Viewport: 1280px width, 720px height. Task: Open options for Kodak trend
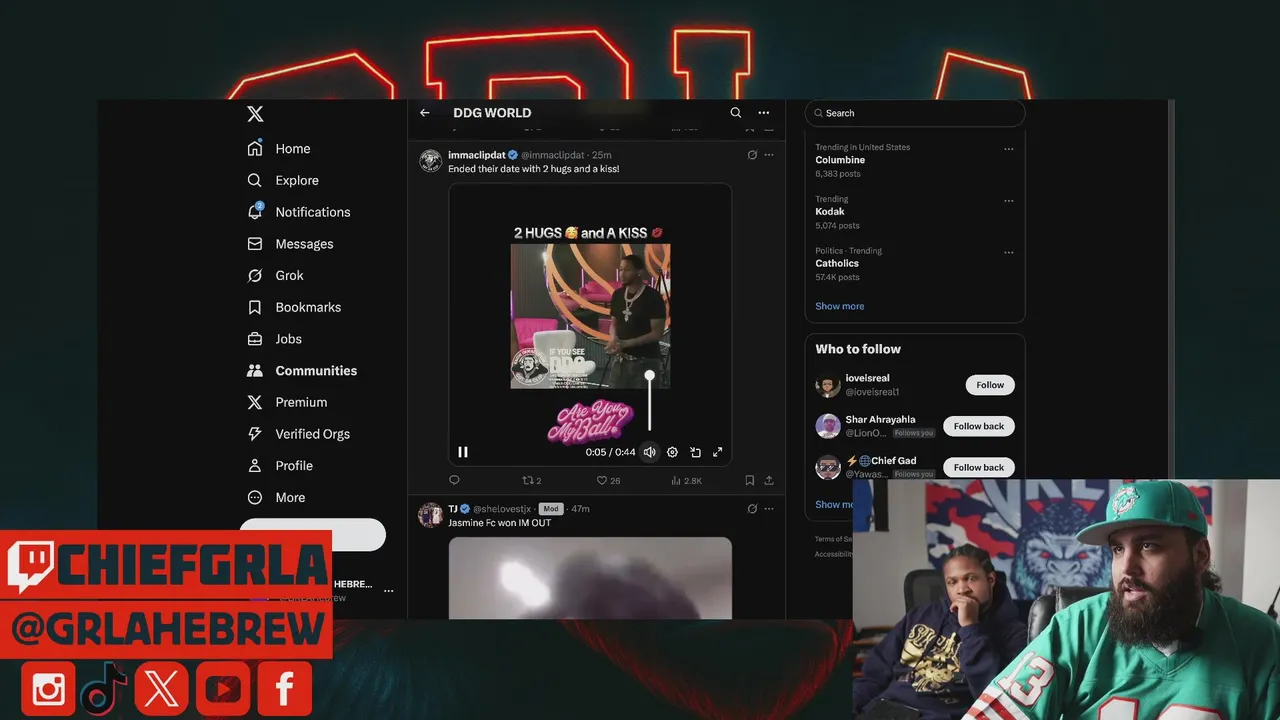click(1009, 201)
